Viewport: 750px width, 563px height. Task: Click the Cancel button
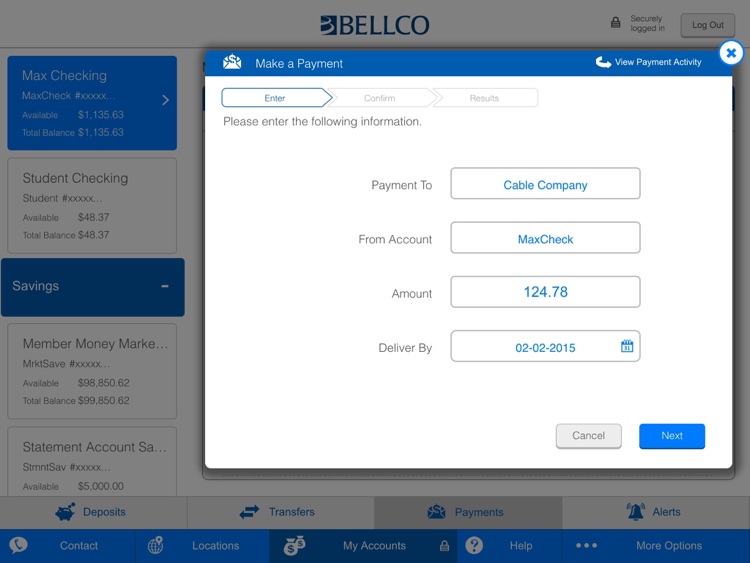coord(588,436)
